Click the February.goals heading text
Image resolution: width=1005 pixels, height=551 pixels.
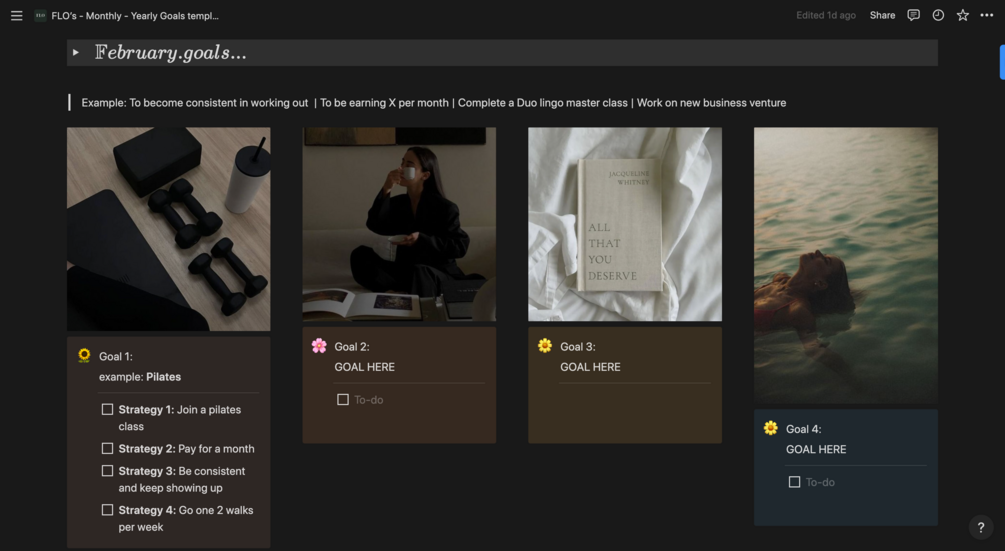click(170, 53)
